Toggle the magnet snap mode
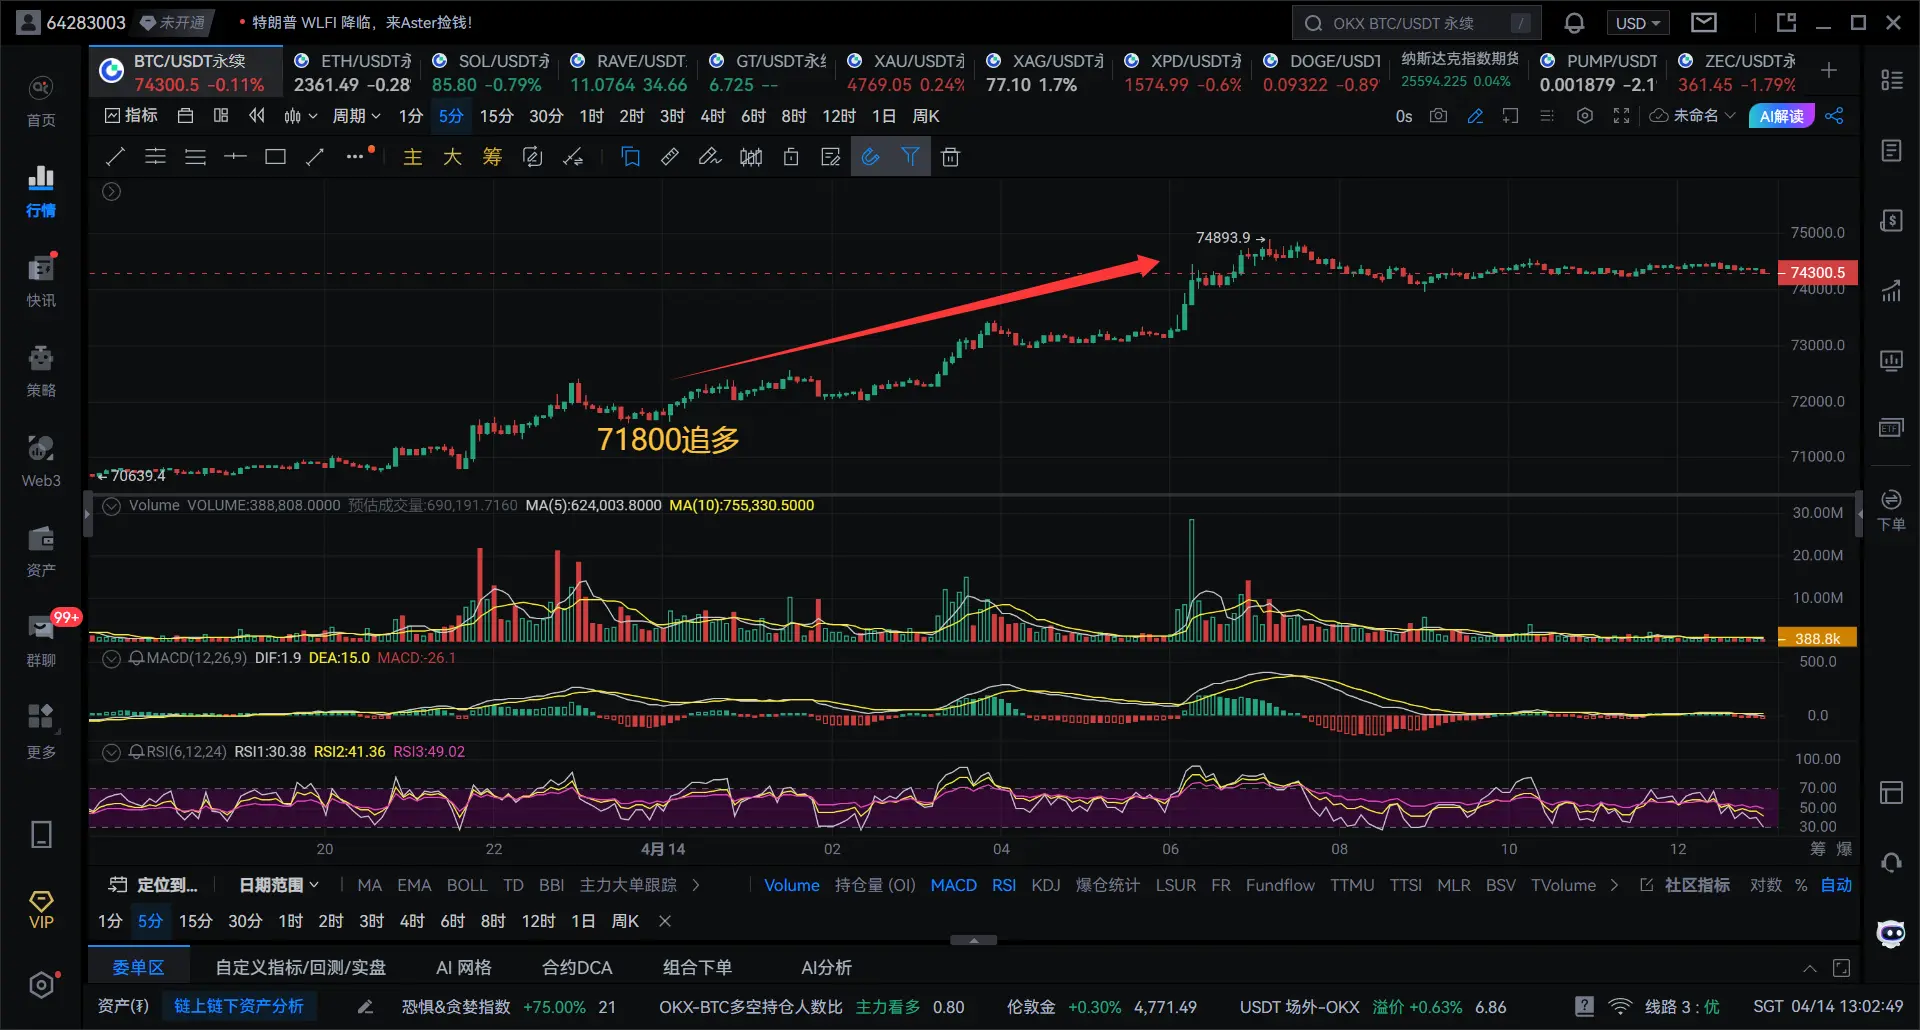Viewport: 1920px width, 1030px height. tap(871, 157)
